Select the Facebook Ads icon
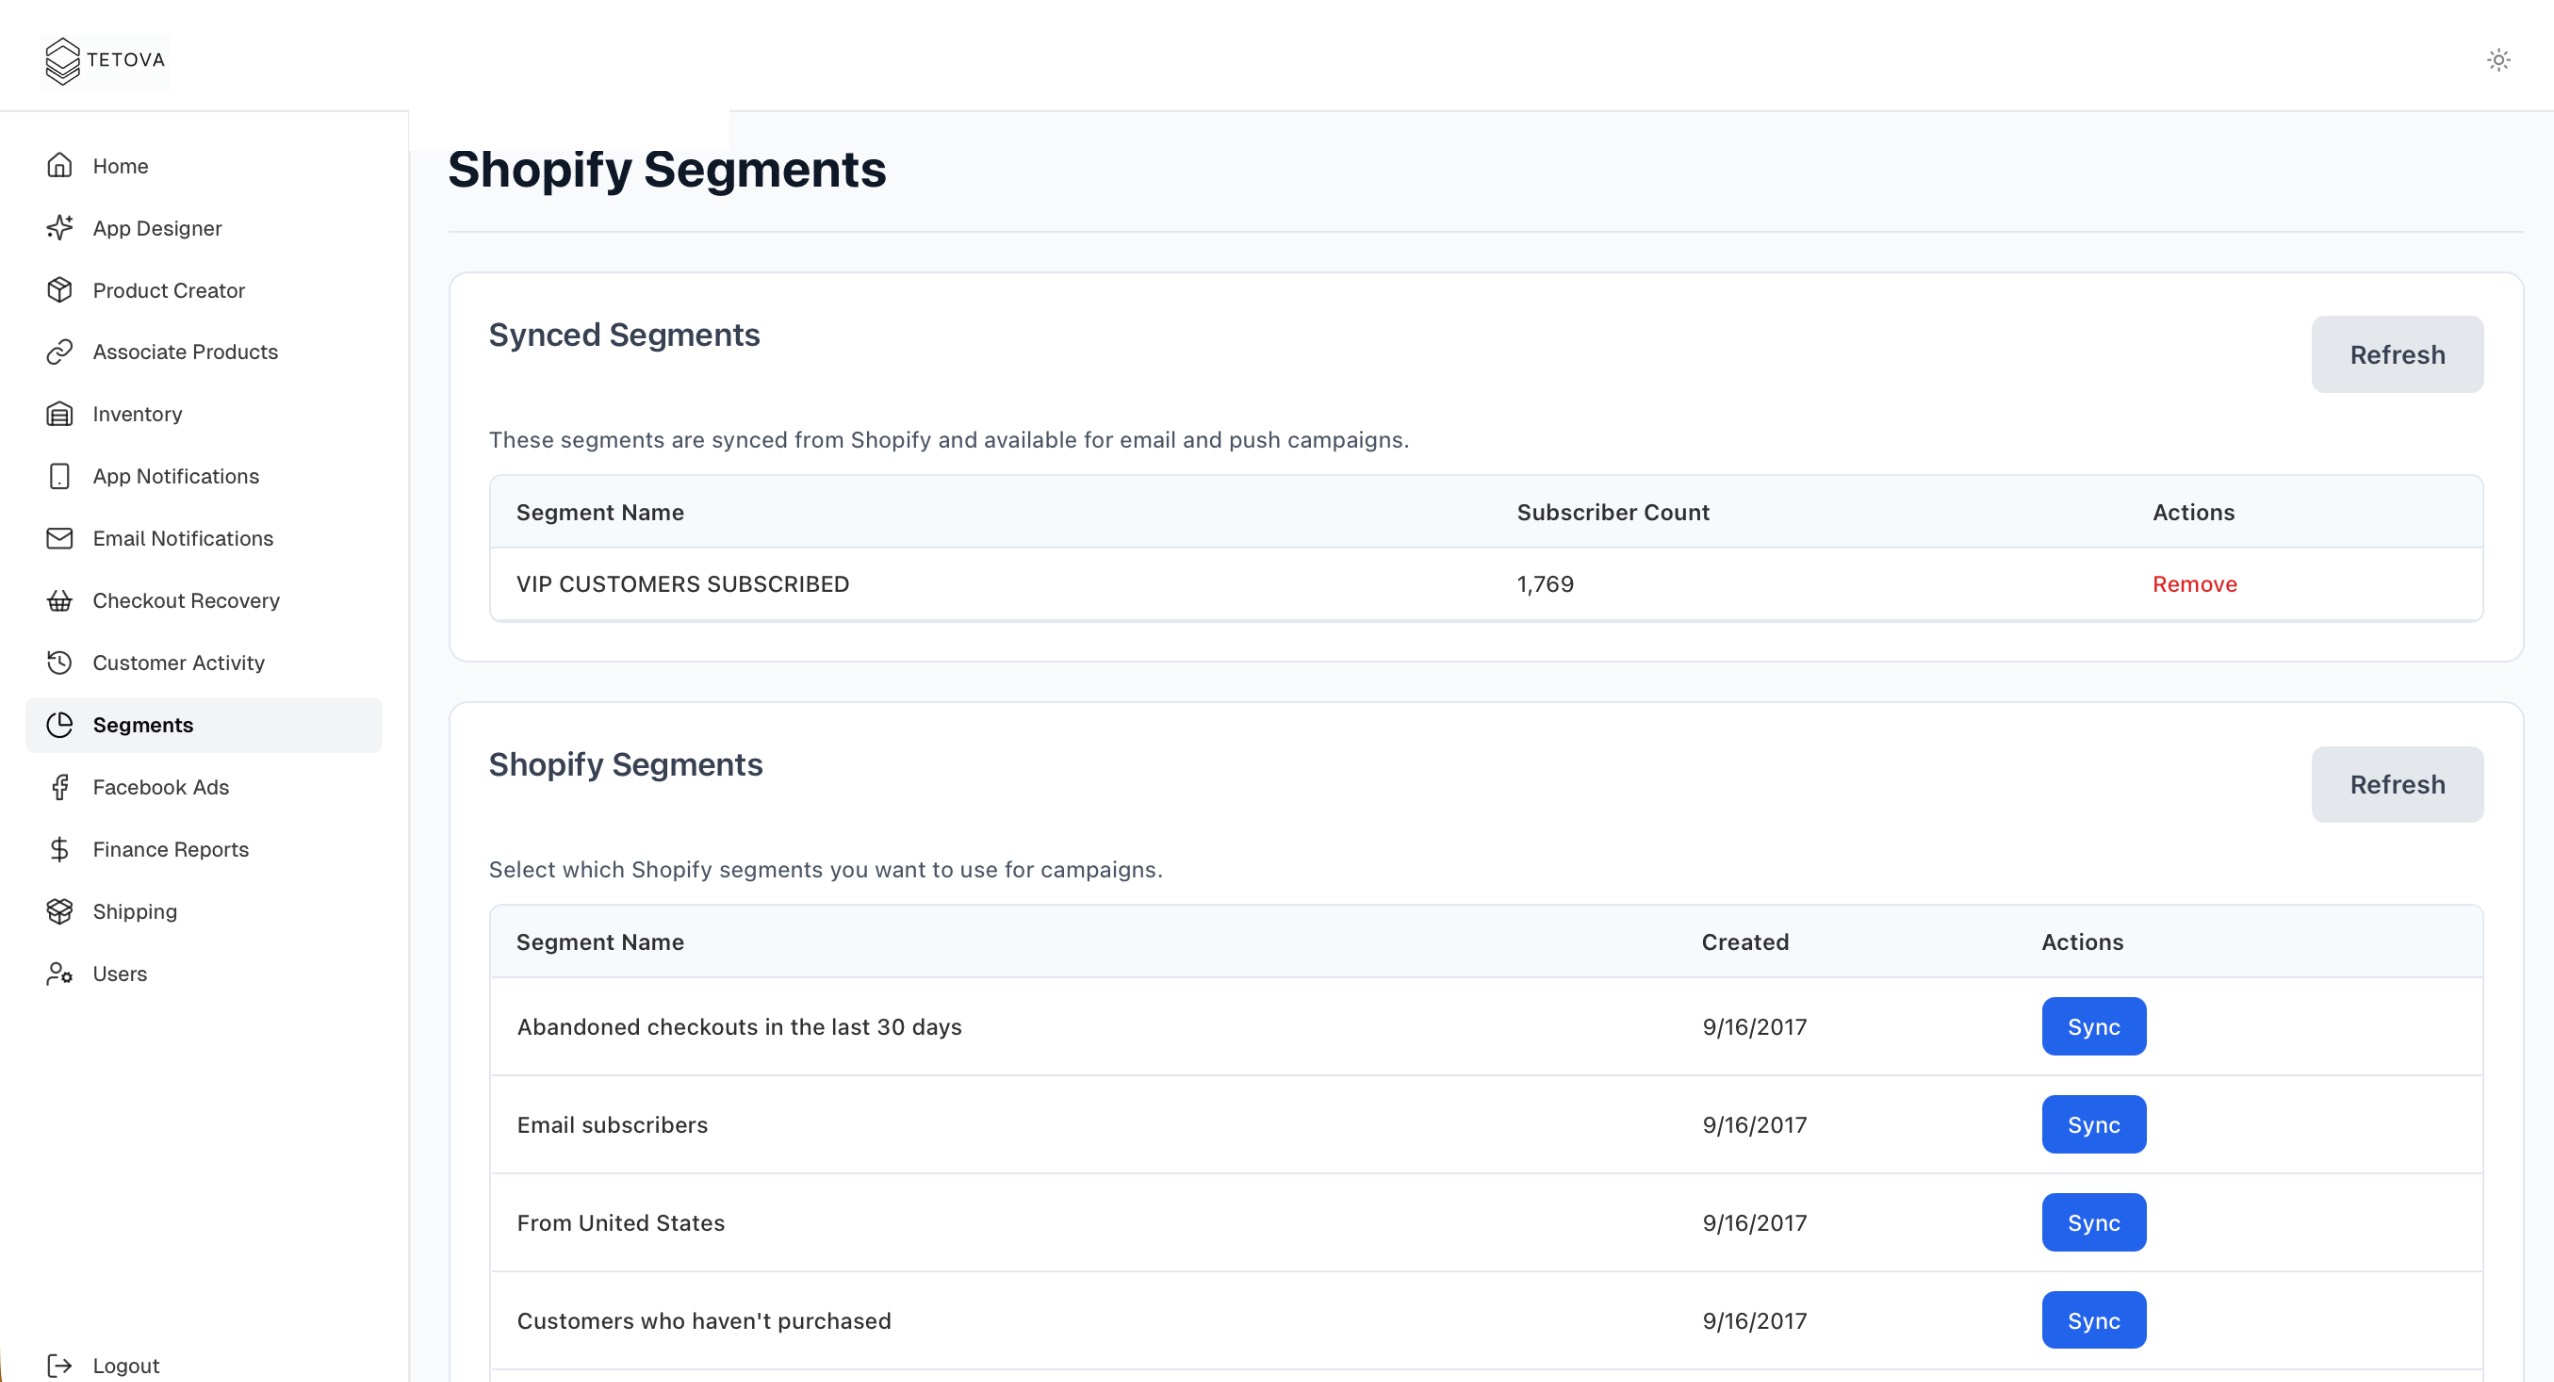Image resolution: width=2554 pixels, height=1382 pixels. click(x=59, y=787)
